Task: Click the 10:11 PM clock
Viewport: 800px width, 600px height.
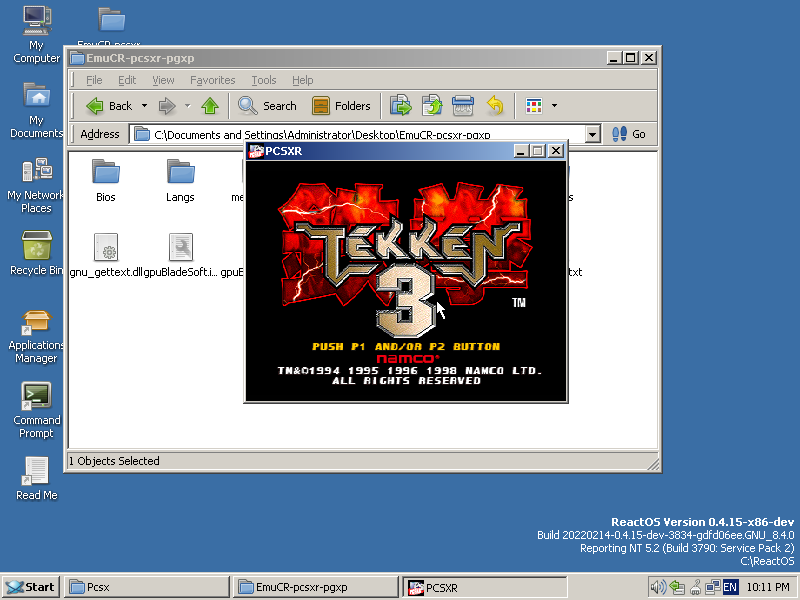Action: pyautogui.click(x=768, y=587)
